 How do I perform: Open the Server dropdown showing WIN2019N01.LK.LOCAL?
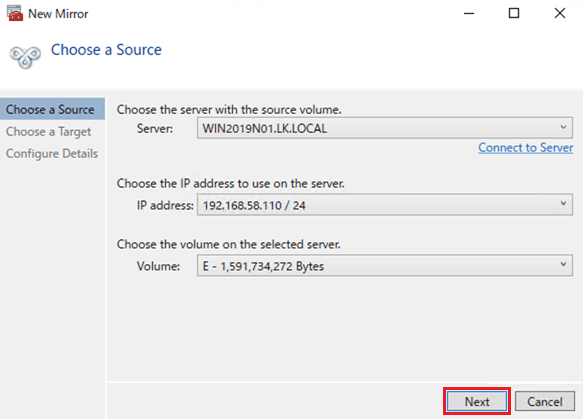(384, 128)
